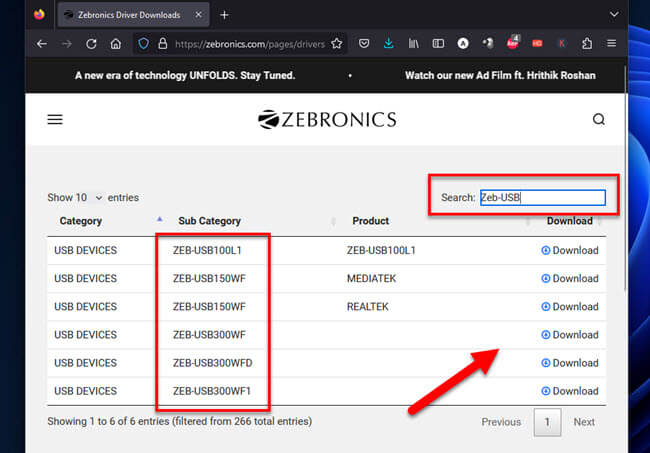650x453 pixels.
Task: Click the 'Showing 1 to 6 of 6 entries' text
Action: point(179,422)
